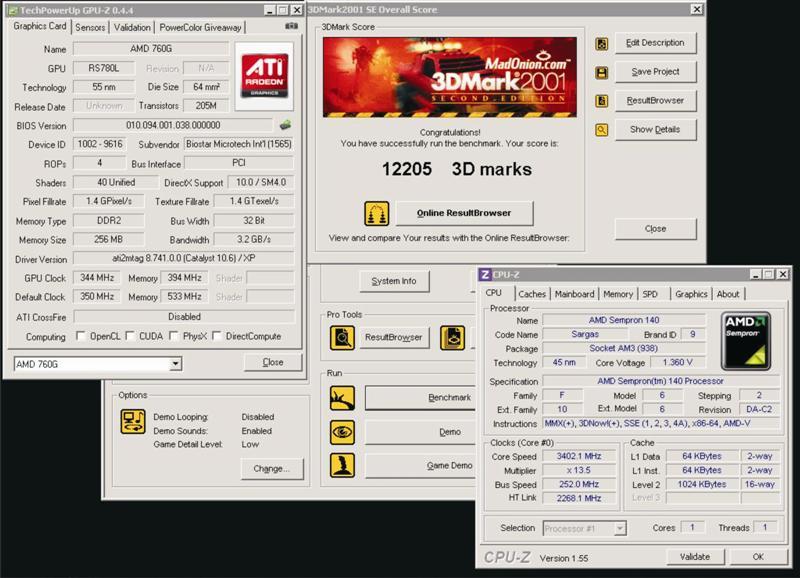Viewport: 800px width, 578px height.
Task: Click the second Pro Tools icon
Action: (453, 338)
